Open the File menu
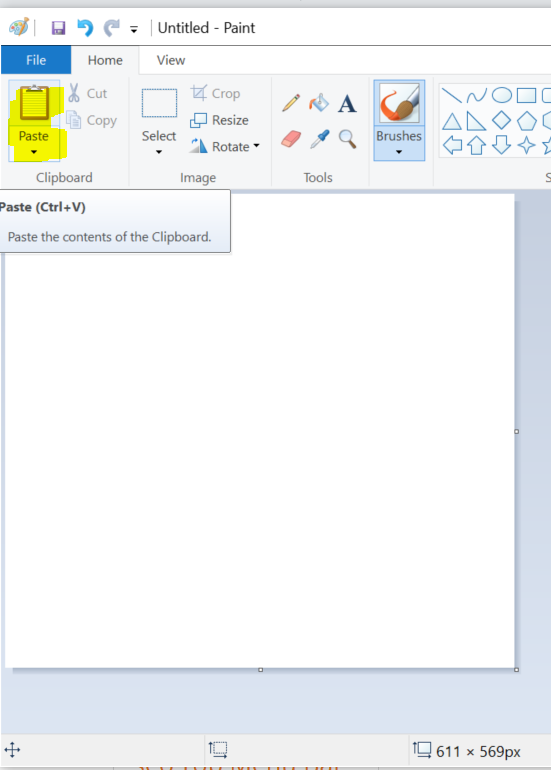This screenshot has width=551, height=770. pos(36,60)
